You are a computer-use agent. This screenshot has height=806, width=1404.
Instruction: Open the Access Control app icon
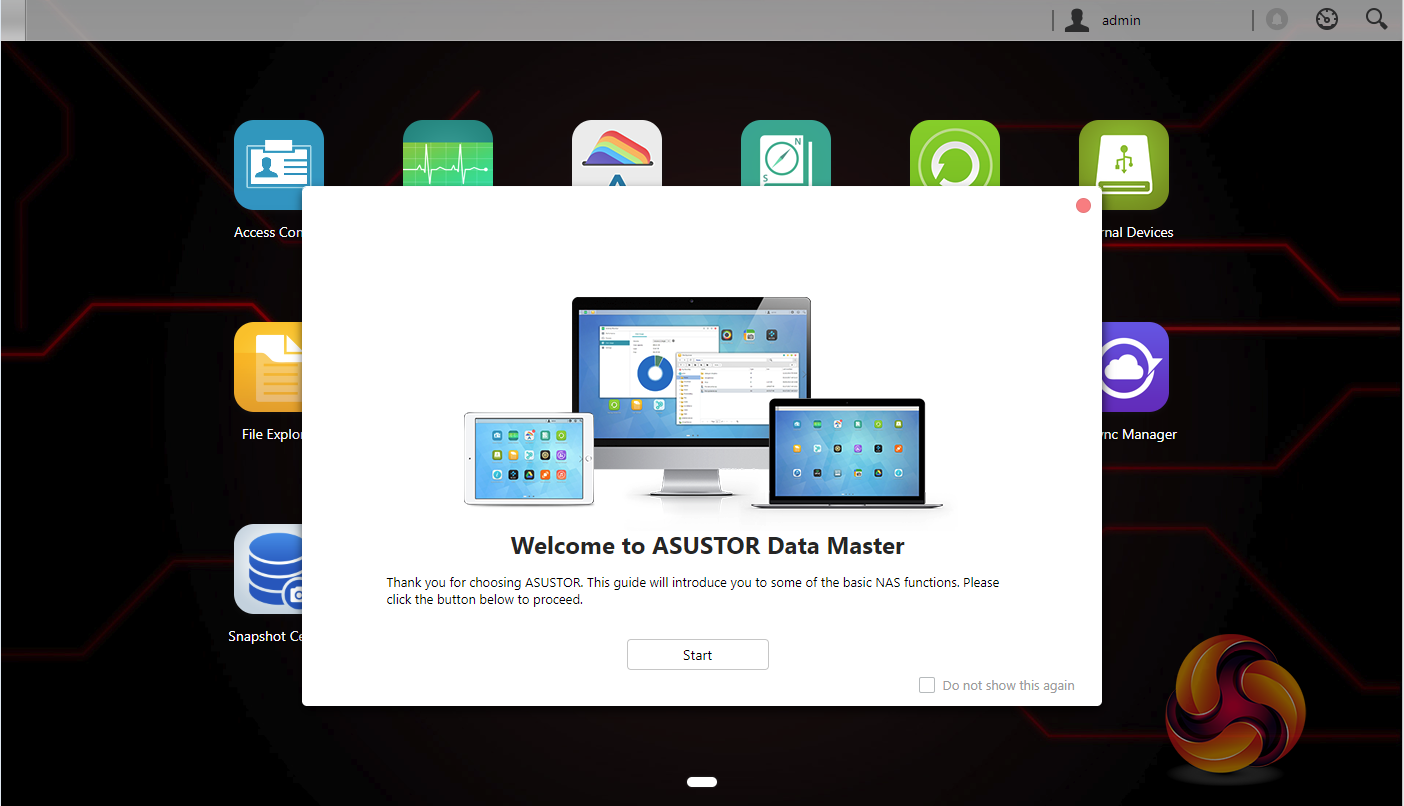279,165
